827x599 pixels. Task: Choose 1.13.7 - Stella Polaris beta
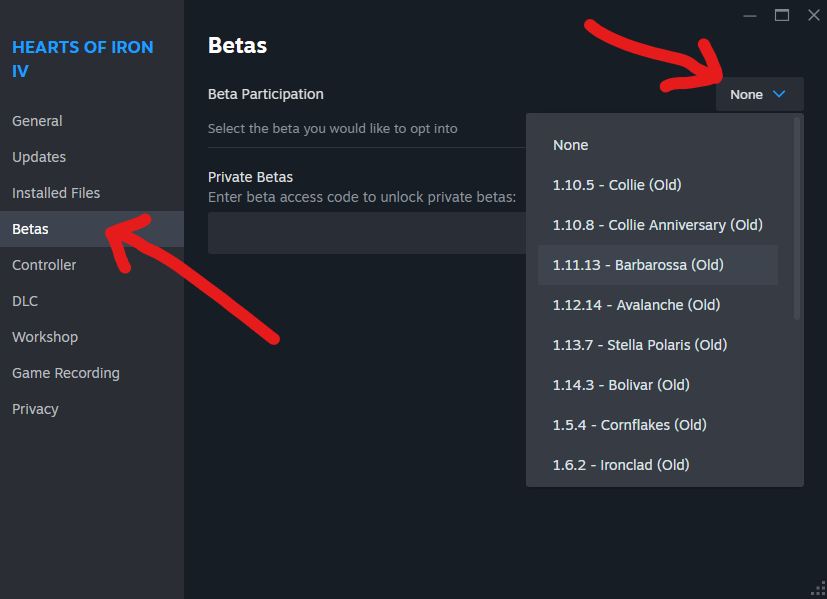639,345
